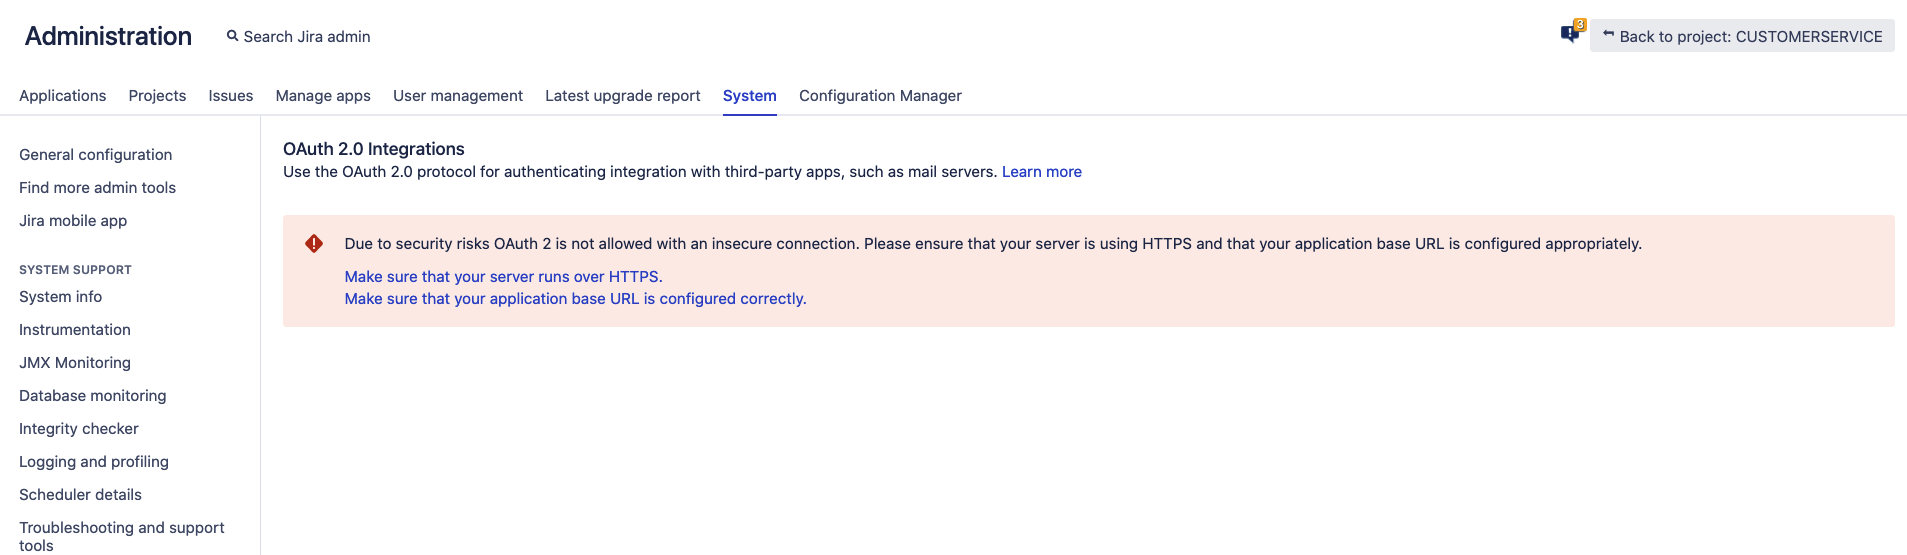Open Instrumentation in sidebar
The width and height of the screenshot is (1907, 555).
point(75,329)
